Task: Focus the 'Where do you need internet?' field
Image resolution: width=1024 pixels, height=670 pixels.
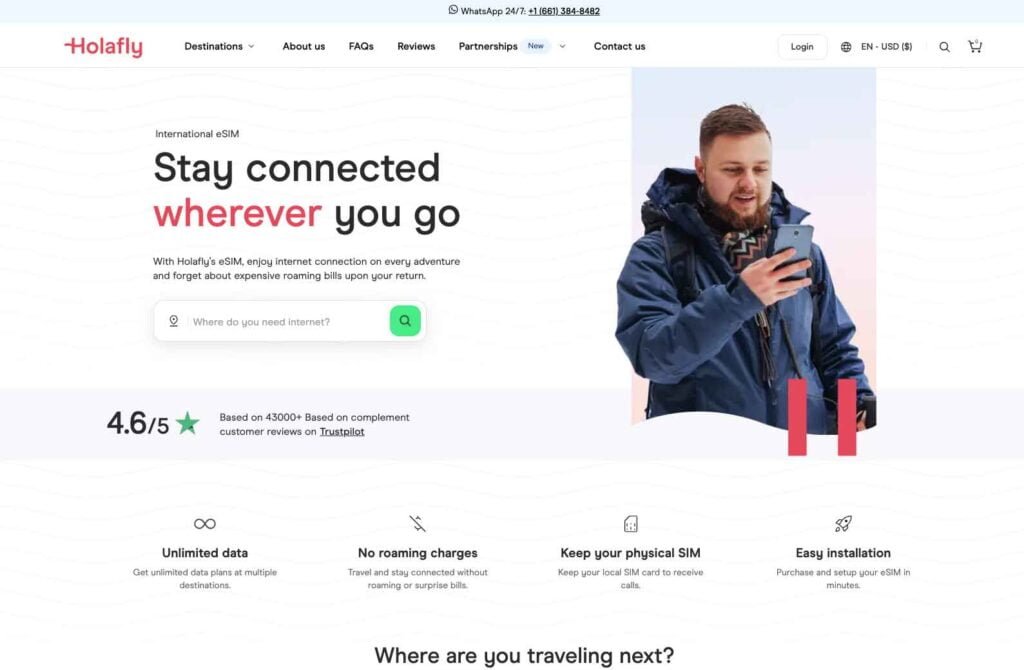Action: click(x=287, y=321)
